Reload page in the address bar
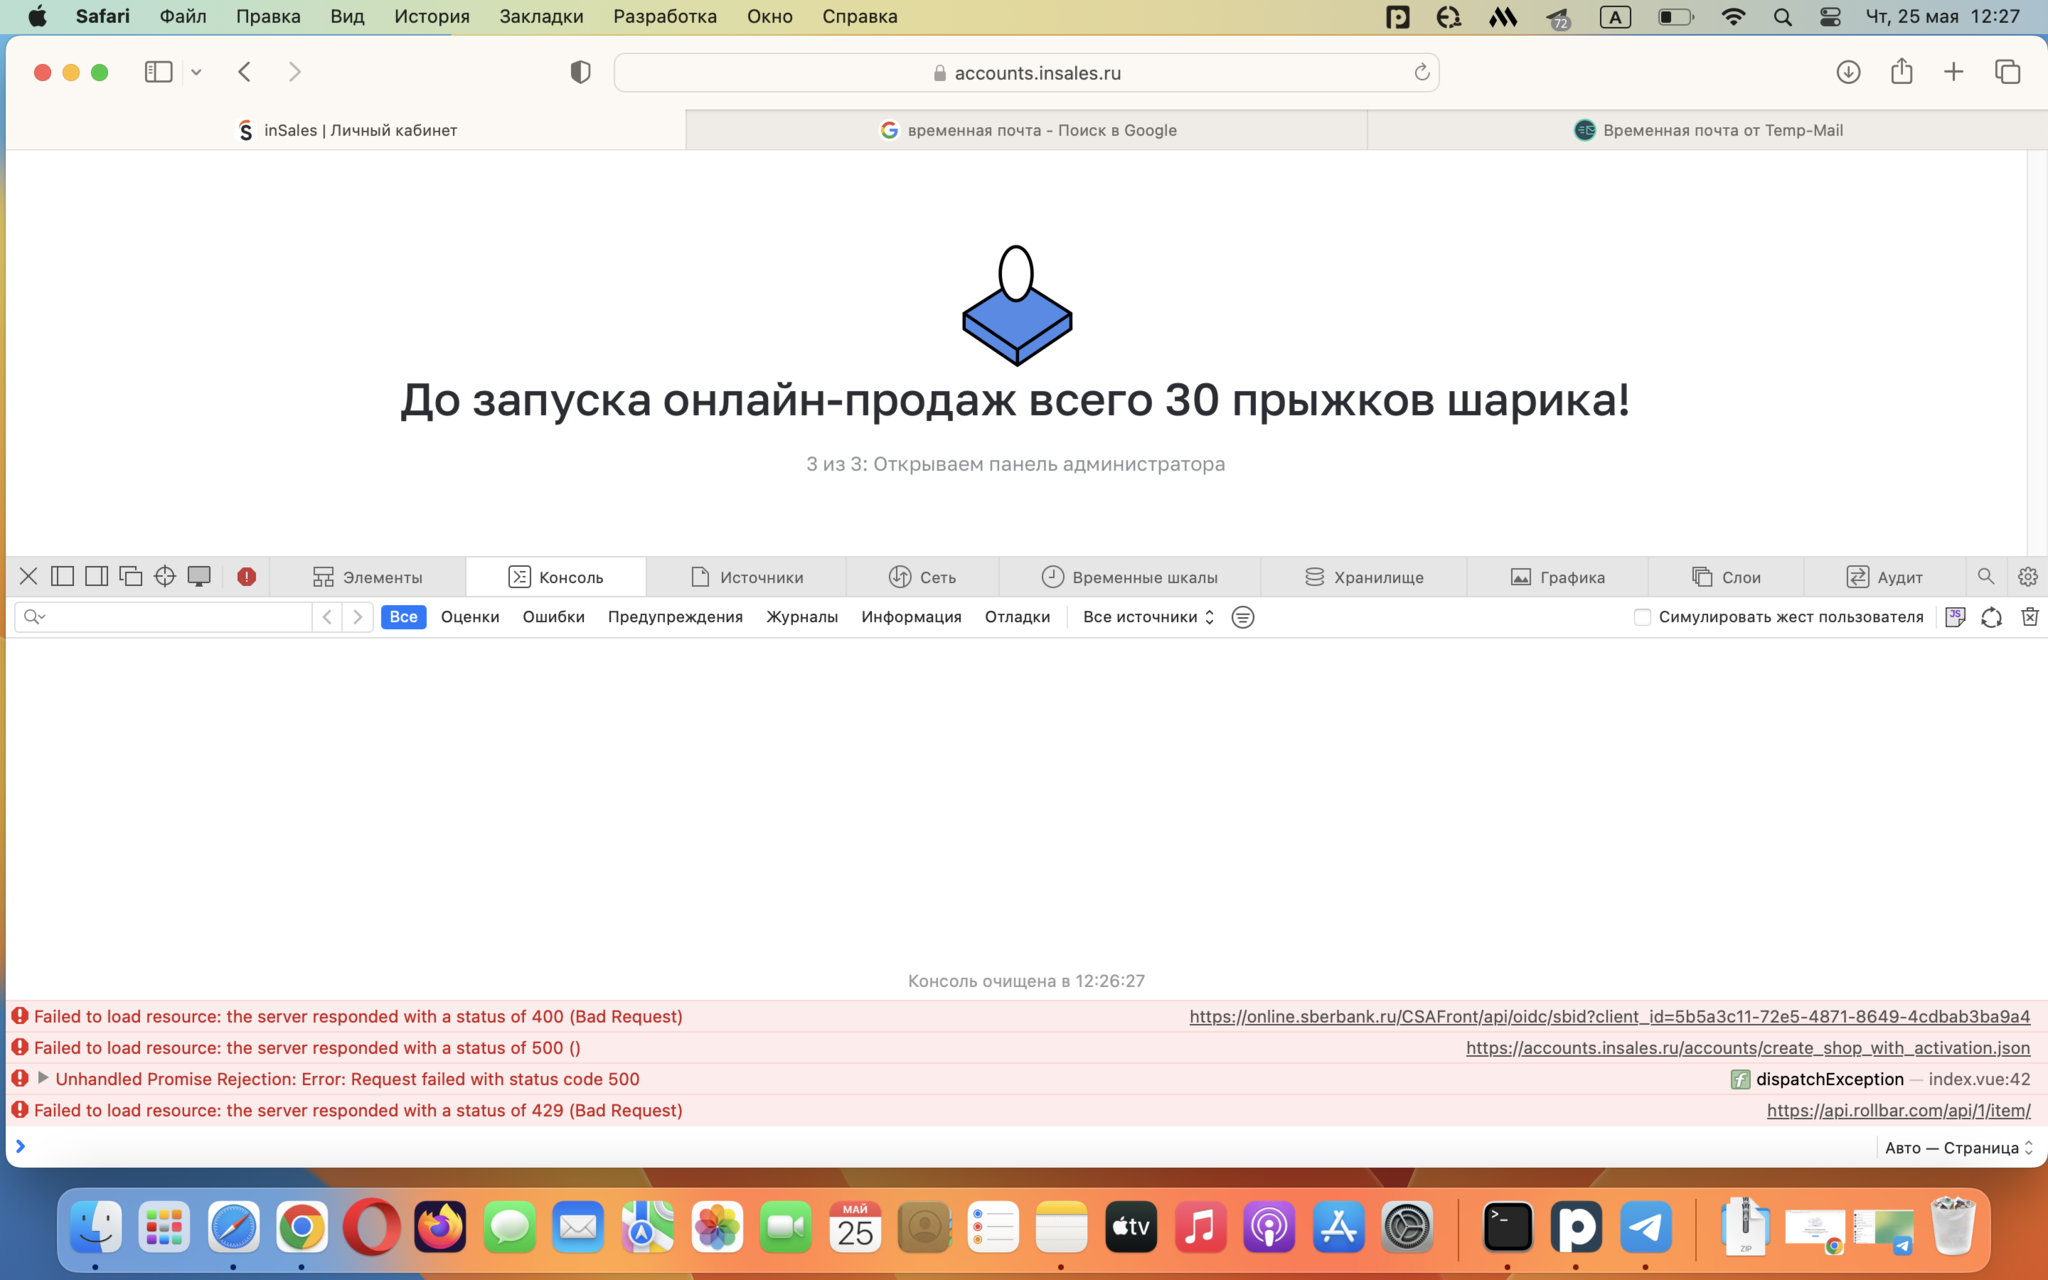 1421,72
